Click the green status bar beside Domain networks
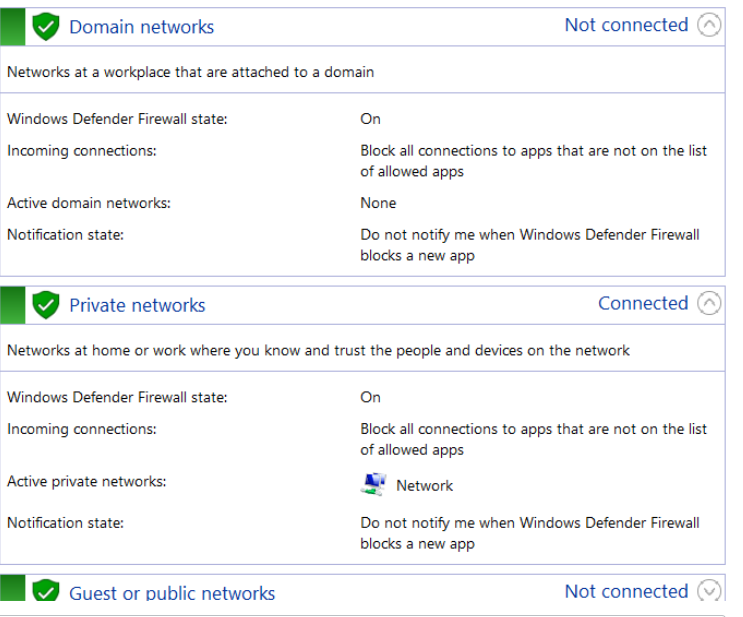 point(12,27)
